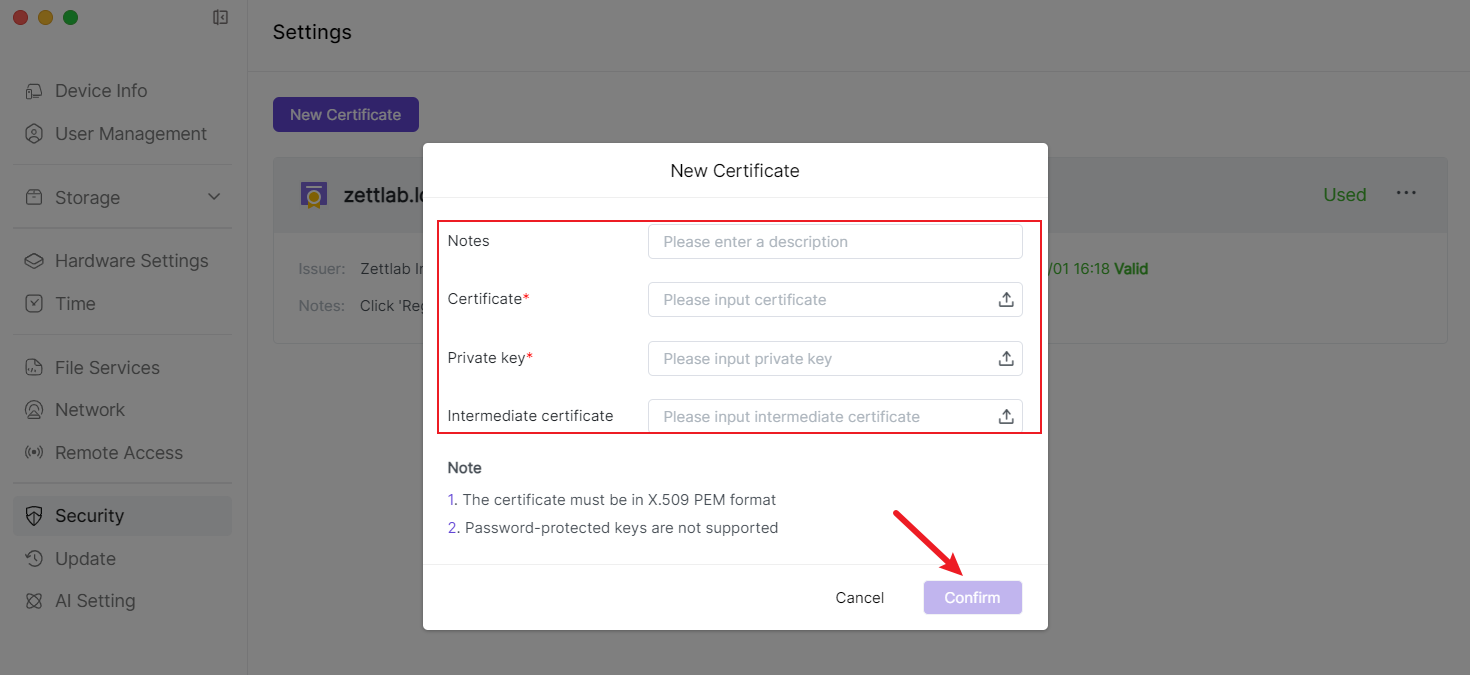Click the Device Info sidebar icon

[x=34, y=91]
